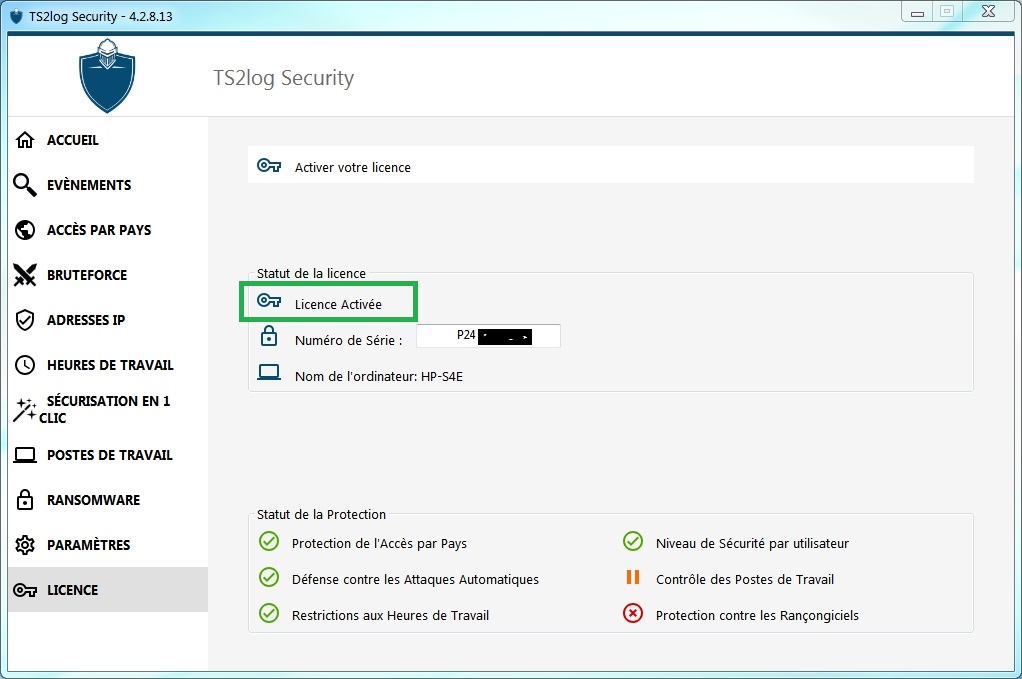
Task: Open the Adresses IP page
Action: click(108, 320)
